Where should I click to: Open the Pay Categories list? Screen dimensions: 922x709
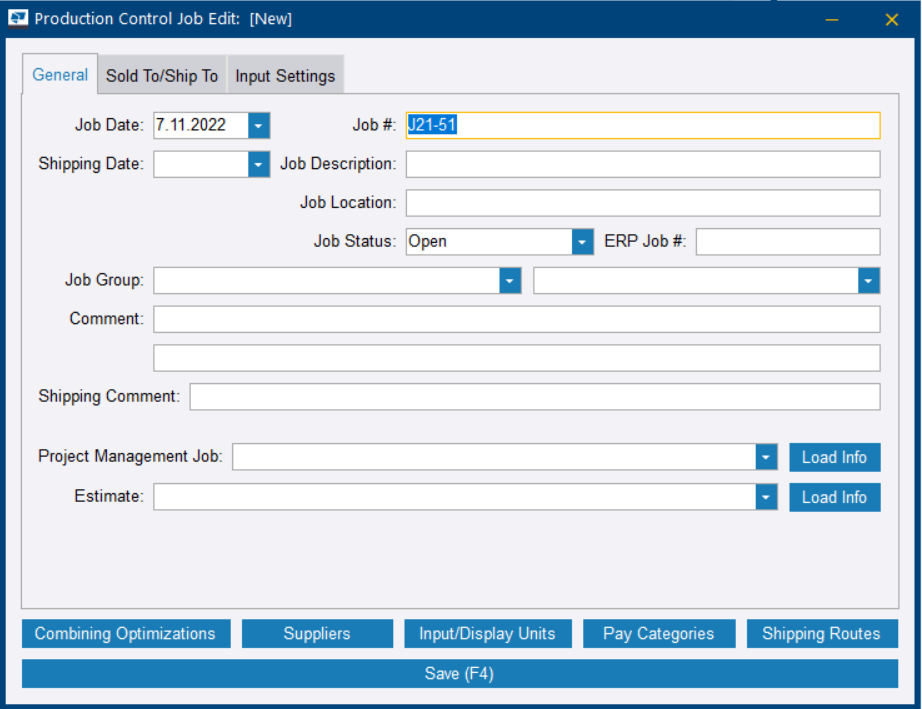click(659, 633)
